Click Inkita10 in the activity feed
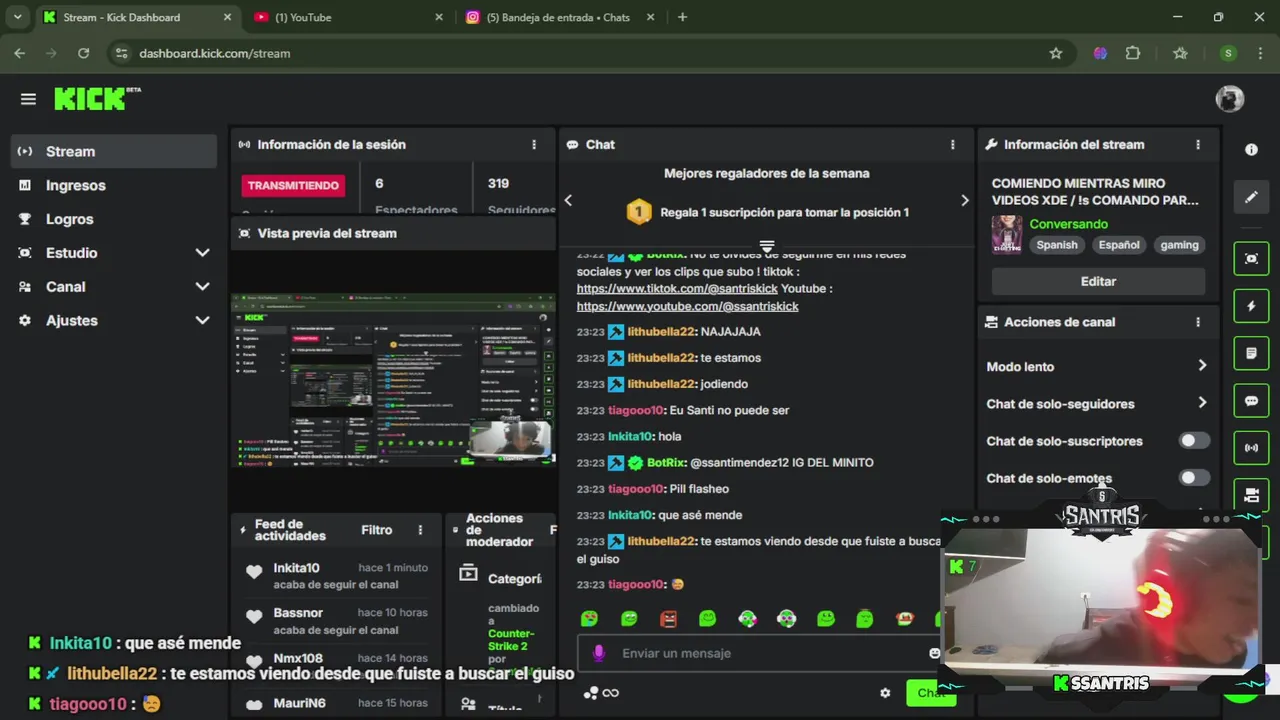Image resolution: width=1280 pixels, height=720 pixels. [296, 568]
